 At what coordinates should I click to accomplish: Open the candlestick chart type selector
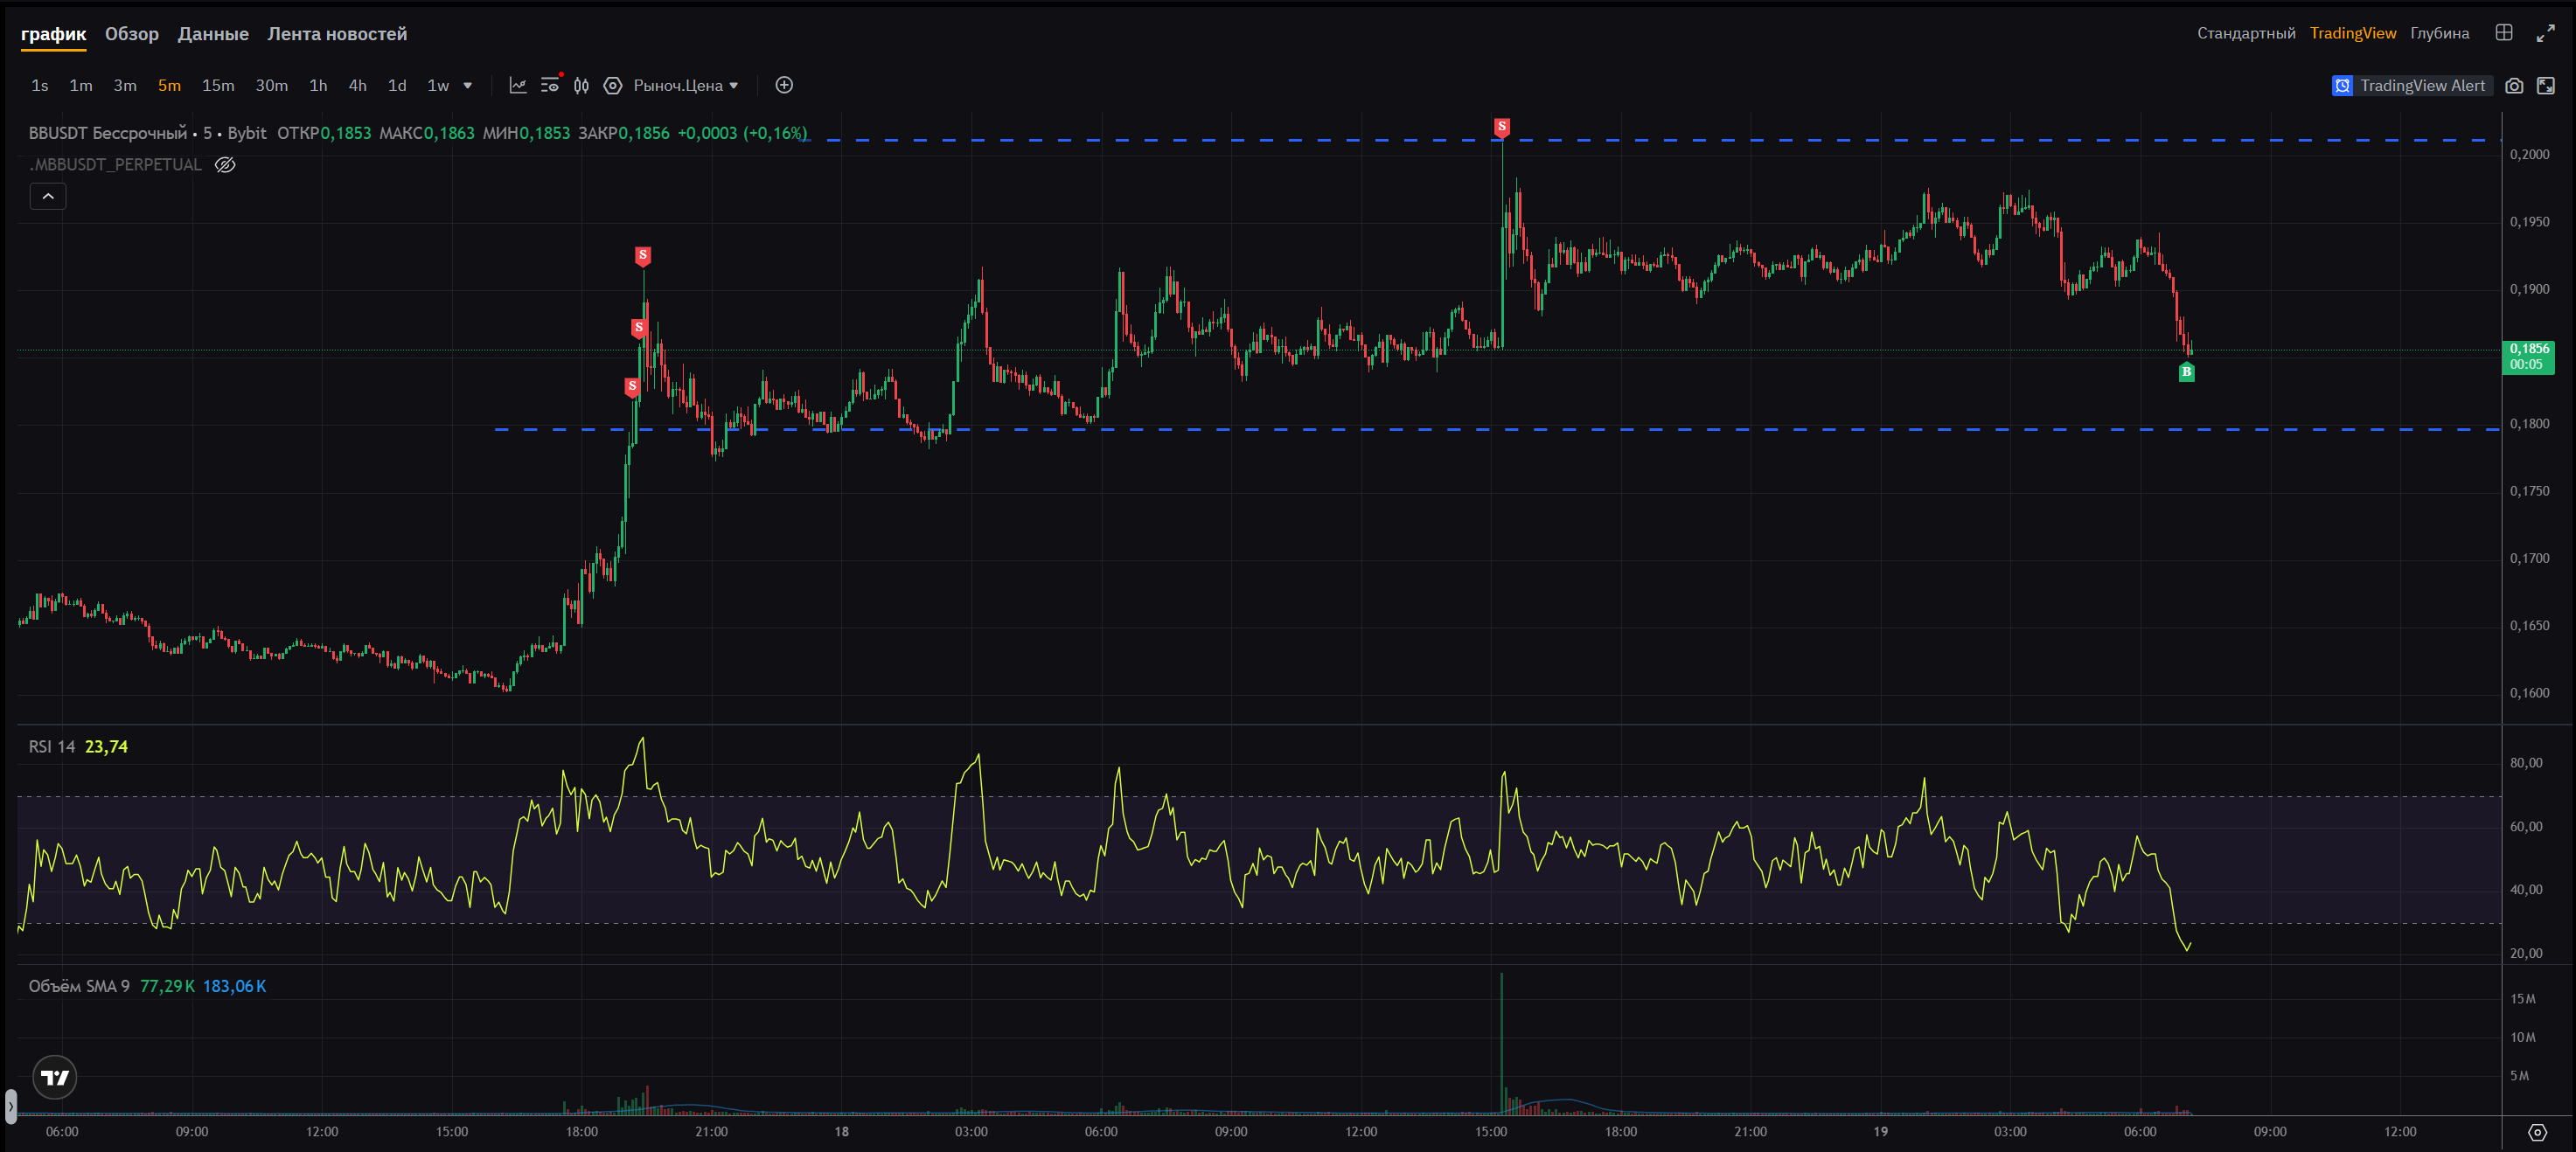[x=581, y=86]
